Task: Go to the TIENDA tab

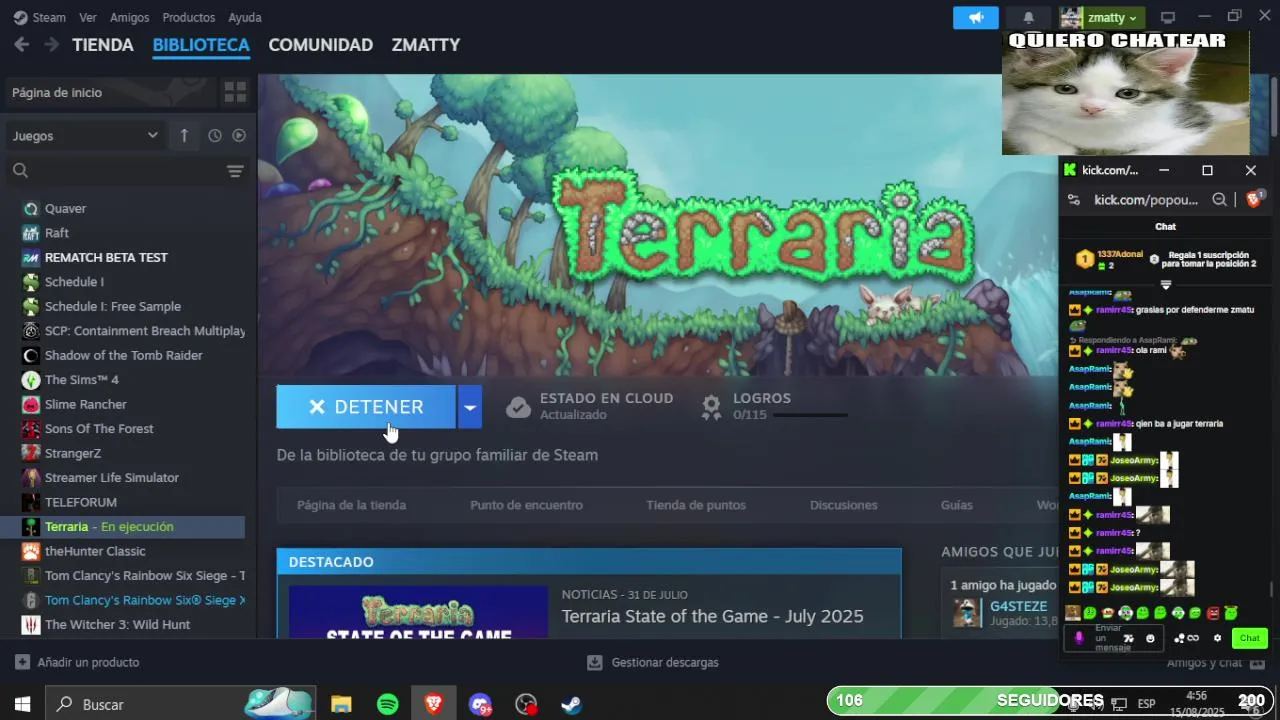Action: pos(103,45)
